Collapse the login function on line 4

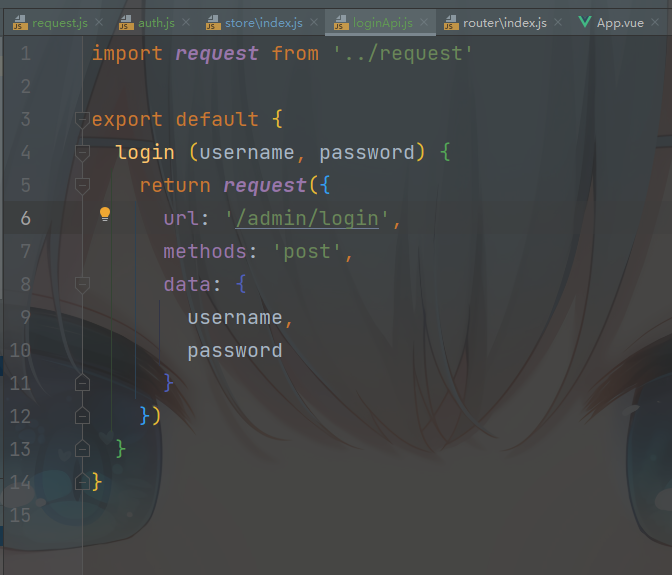(82, 153)
